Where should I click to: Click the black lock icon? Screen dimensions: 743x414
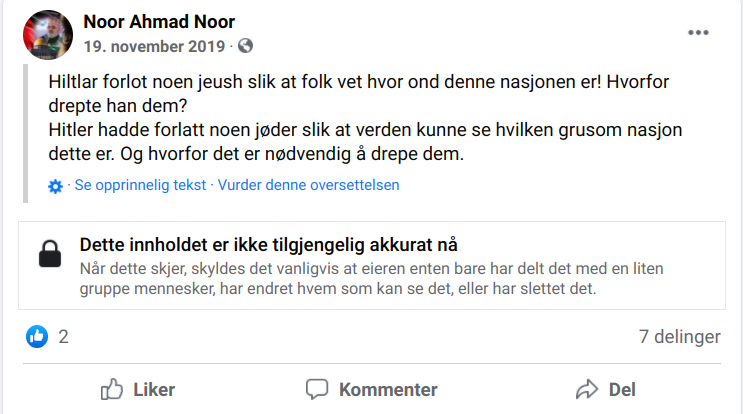click(50, 256)
